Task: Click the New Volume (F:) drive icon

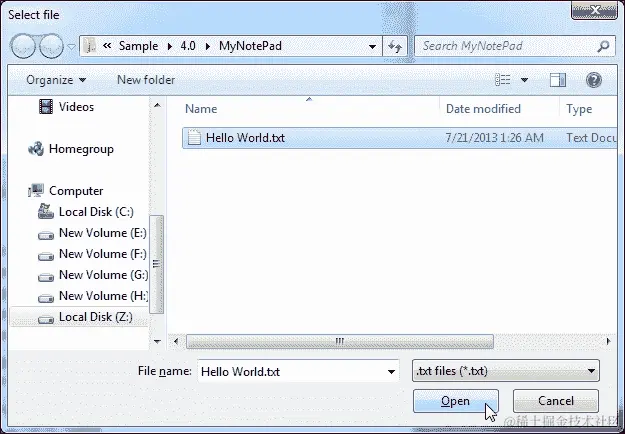Action: 45,256
